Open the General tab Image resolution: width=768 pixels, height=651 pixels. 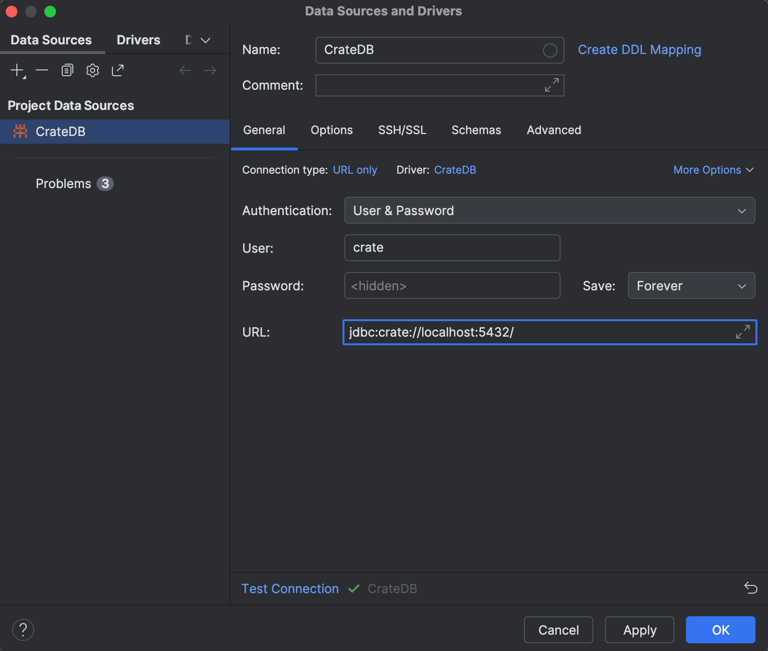(264, 130)
